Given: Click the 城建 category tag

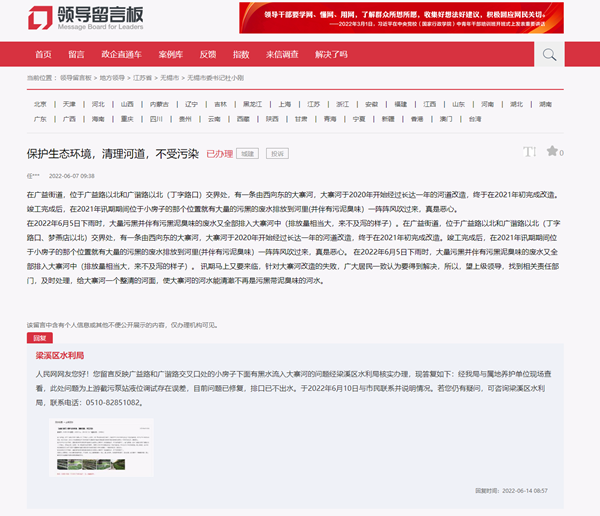Looking at the screenshot, I should click(x=248, y=154).
